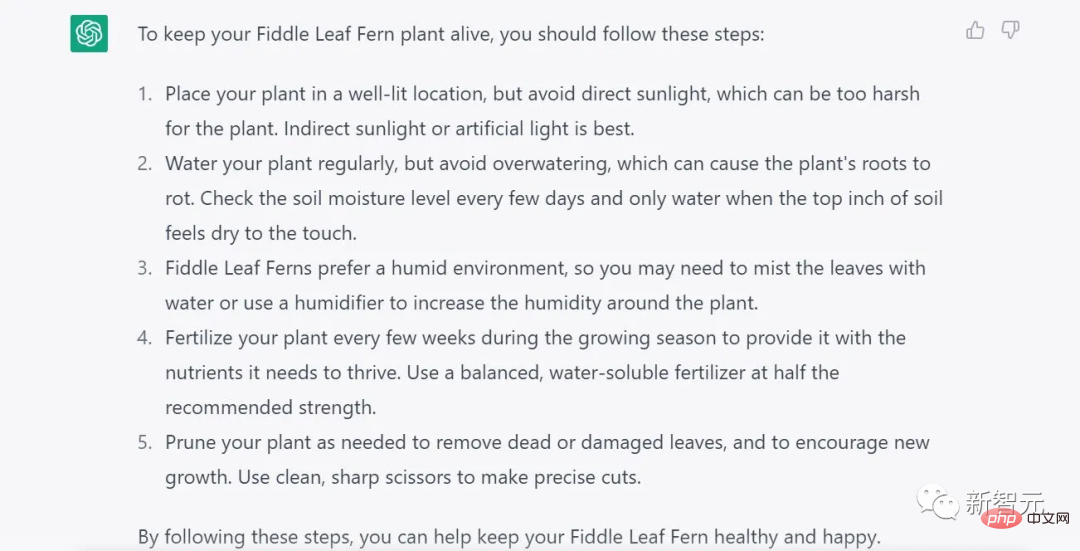Click the step about pruning your plant
This screenshot has height=551, width=1080.
547,443
